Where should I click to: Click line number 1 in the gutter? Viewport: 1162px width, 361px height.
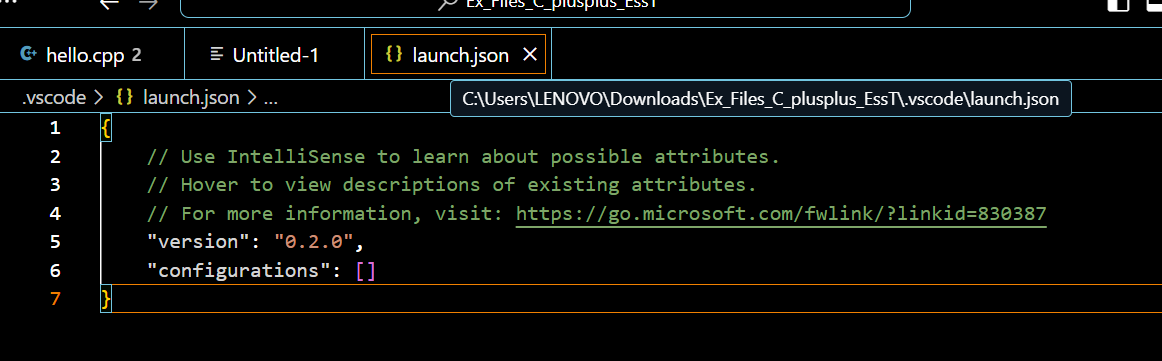(x=55, y=129)
